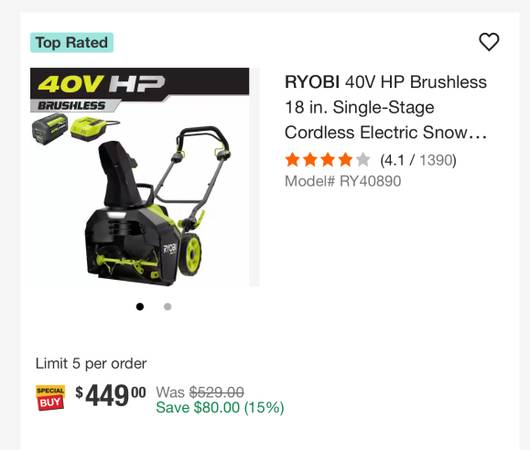Switch to the second image carousel dot
Viewport: 530px width, 450px height.
click(x=168, y=307)
